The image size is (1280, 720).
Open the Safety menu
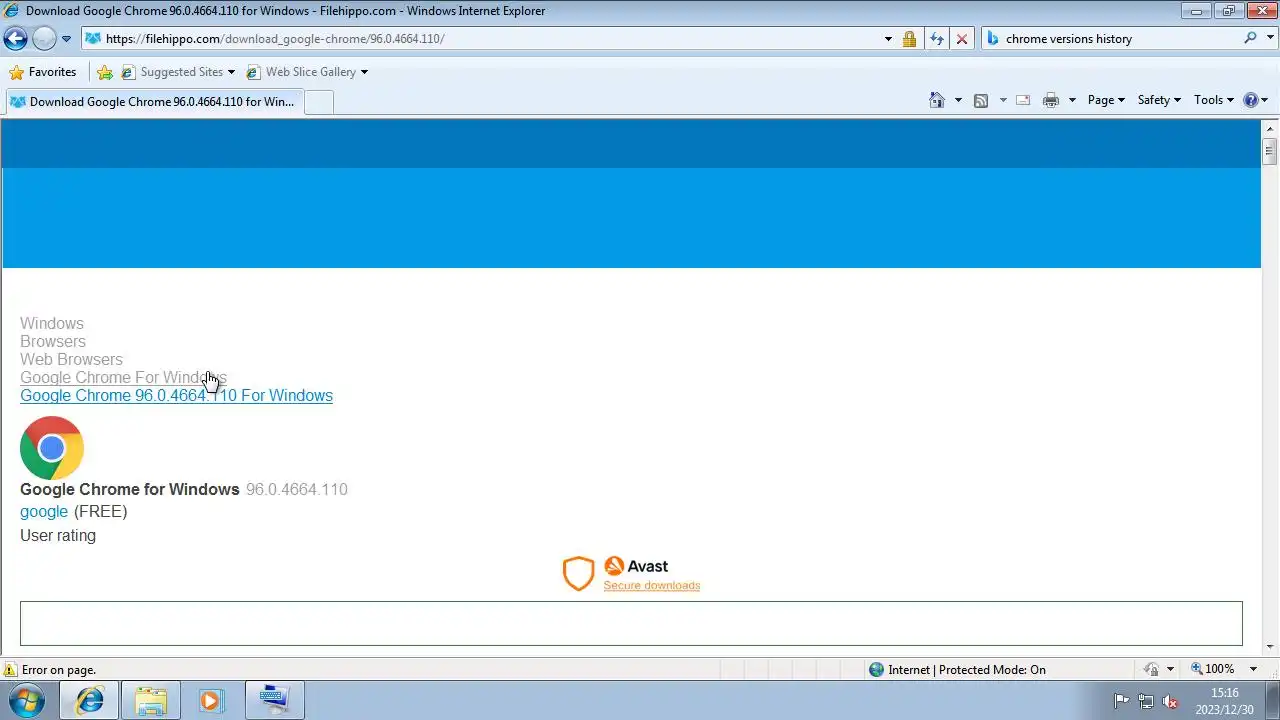(1159, 100)
